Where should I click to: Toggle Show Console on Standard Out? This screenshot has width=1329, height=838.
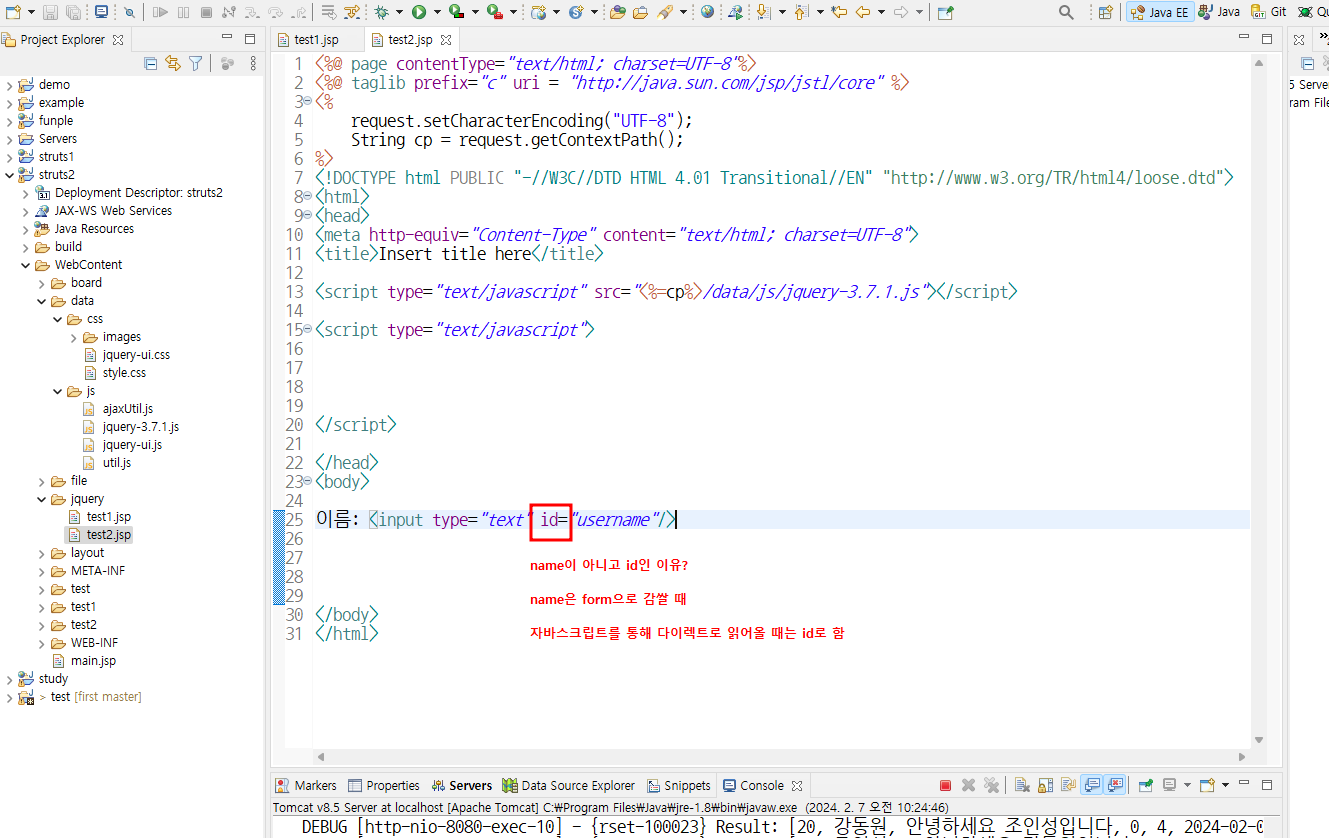1092,786
